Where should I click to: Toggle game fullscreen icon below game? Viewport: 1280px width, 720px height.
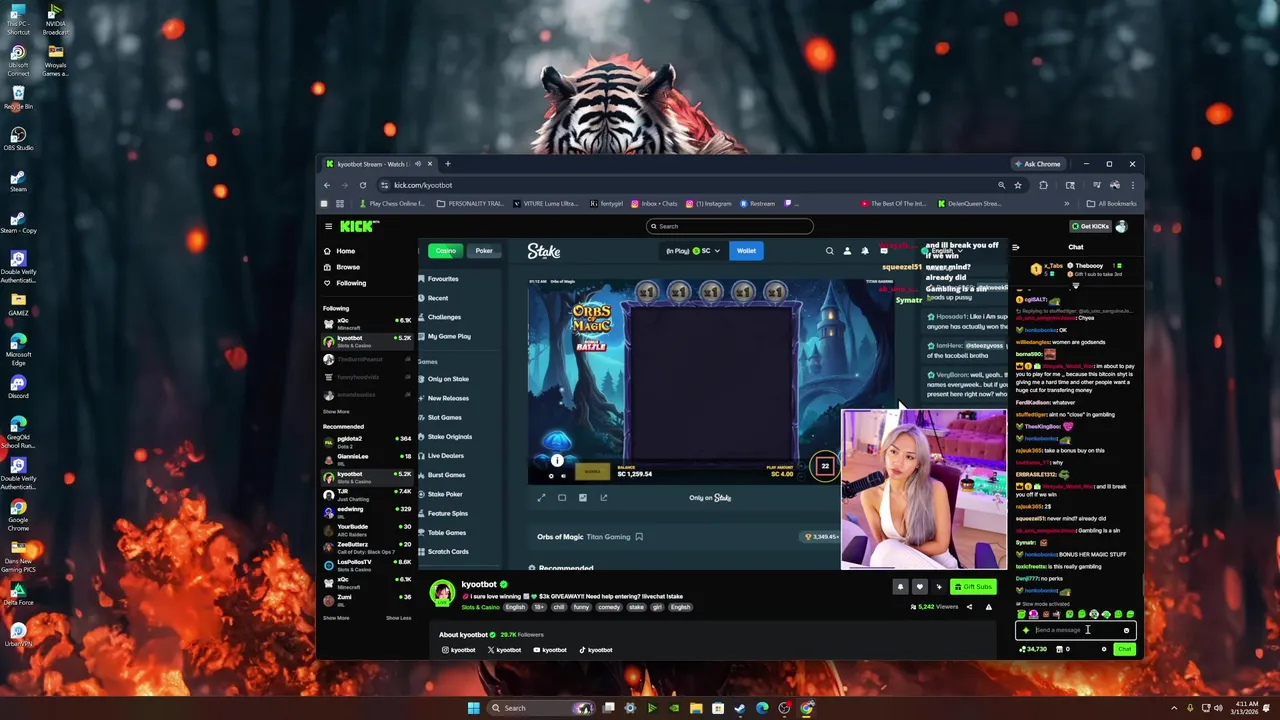coord(541,498)
